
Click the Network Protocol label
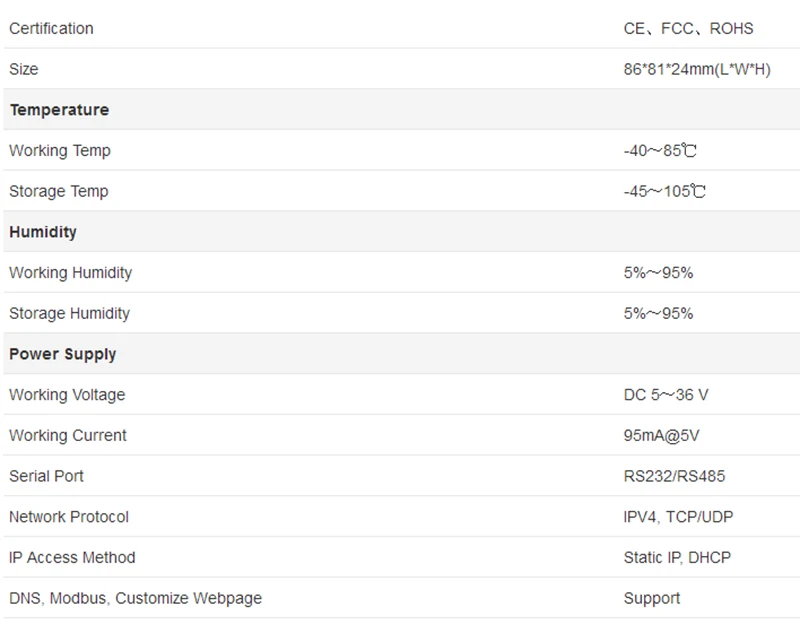69,517
